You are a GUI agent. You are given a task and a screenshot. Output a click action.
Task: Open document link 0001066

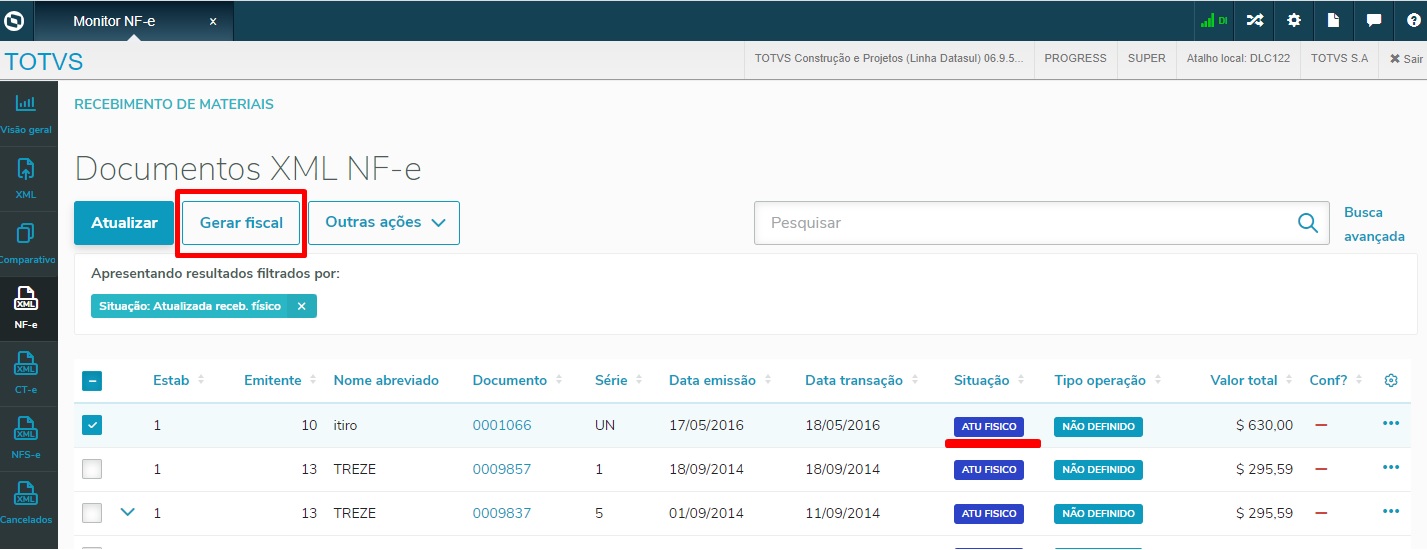pyautogui.click(x=502, y=425)
